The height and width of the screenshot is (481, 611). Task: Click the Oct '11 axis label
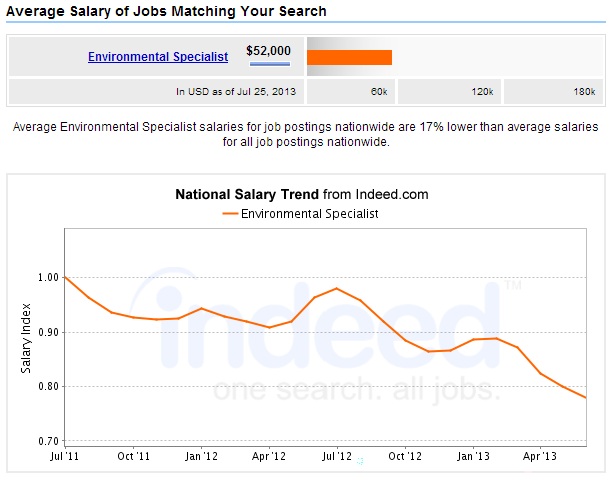pyautogui.click(x=132, y=456)
